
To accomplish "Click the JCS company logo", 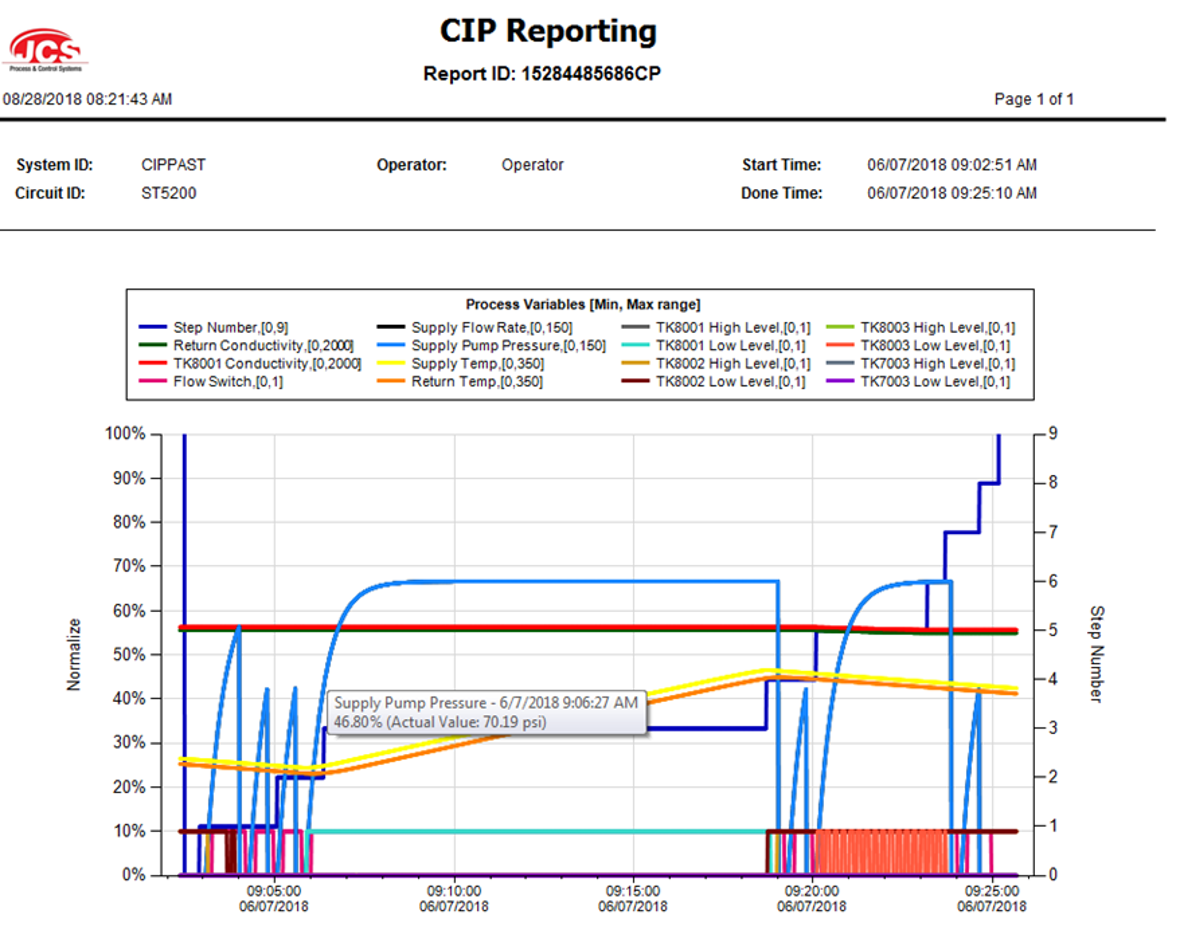I will (x=45, y=50).
